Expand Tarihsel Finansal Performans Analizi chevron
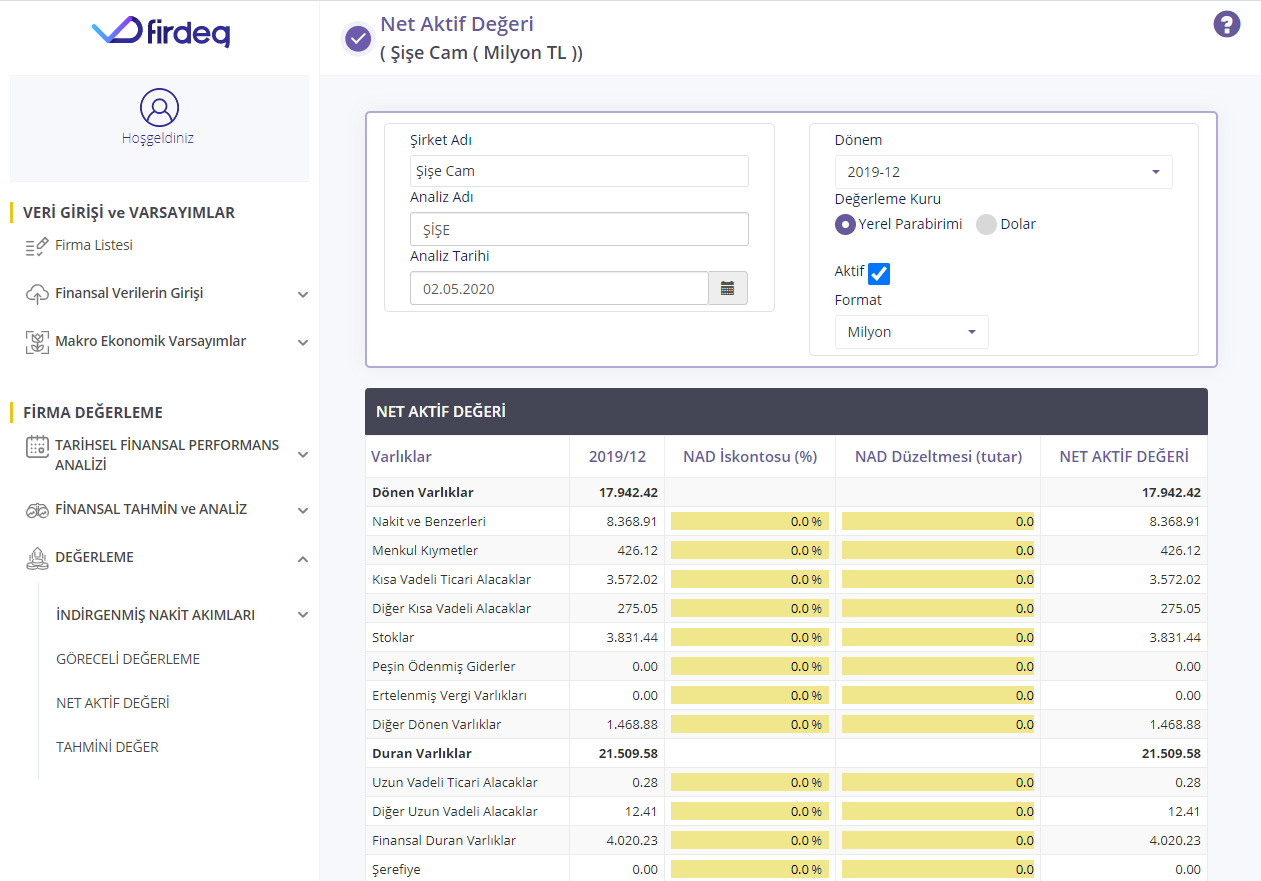 (x=303, y=455)
